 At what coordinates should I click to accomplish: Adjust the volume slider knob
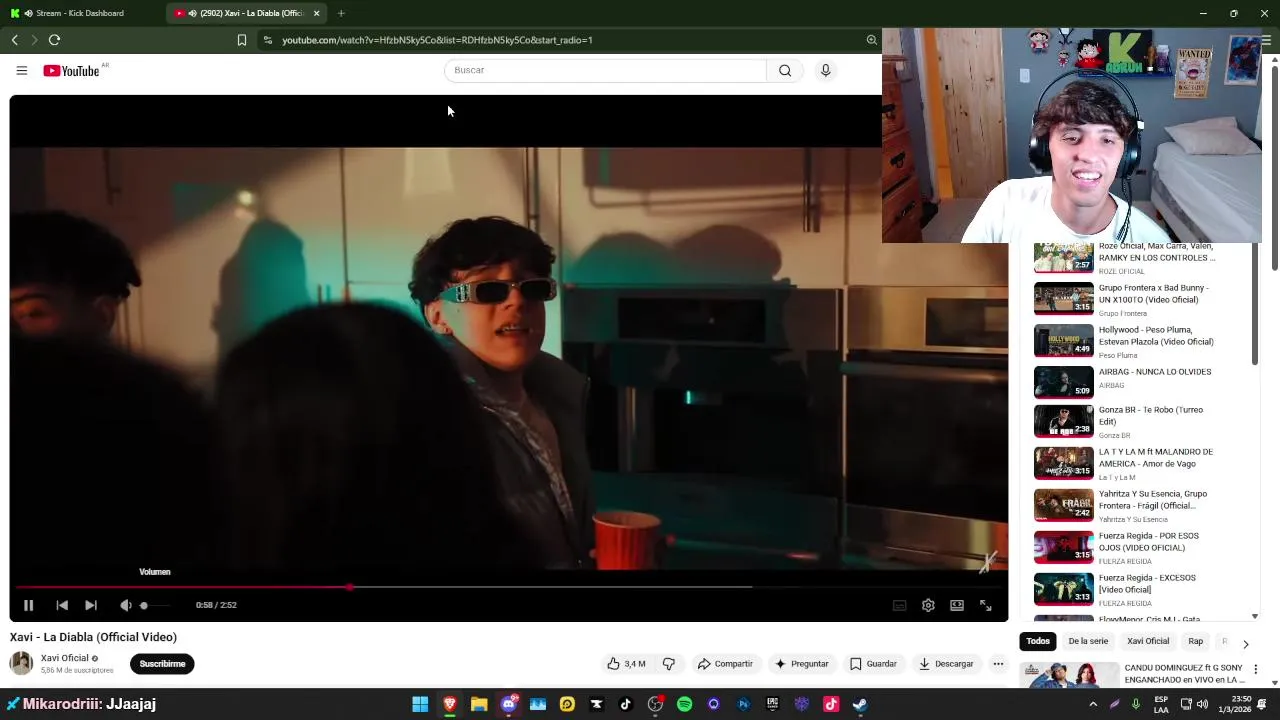pyautogui.click(x=144, y=605)
